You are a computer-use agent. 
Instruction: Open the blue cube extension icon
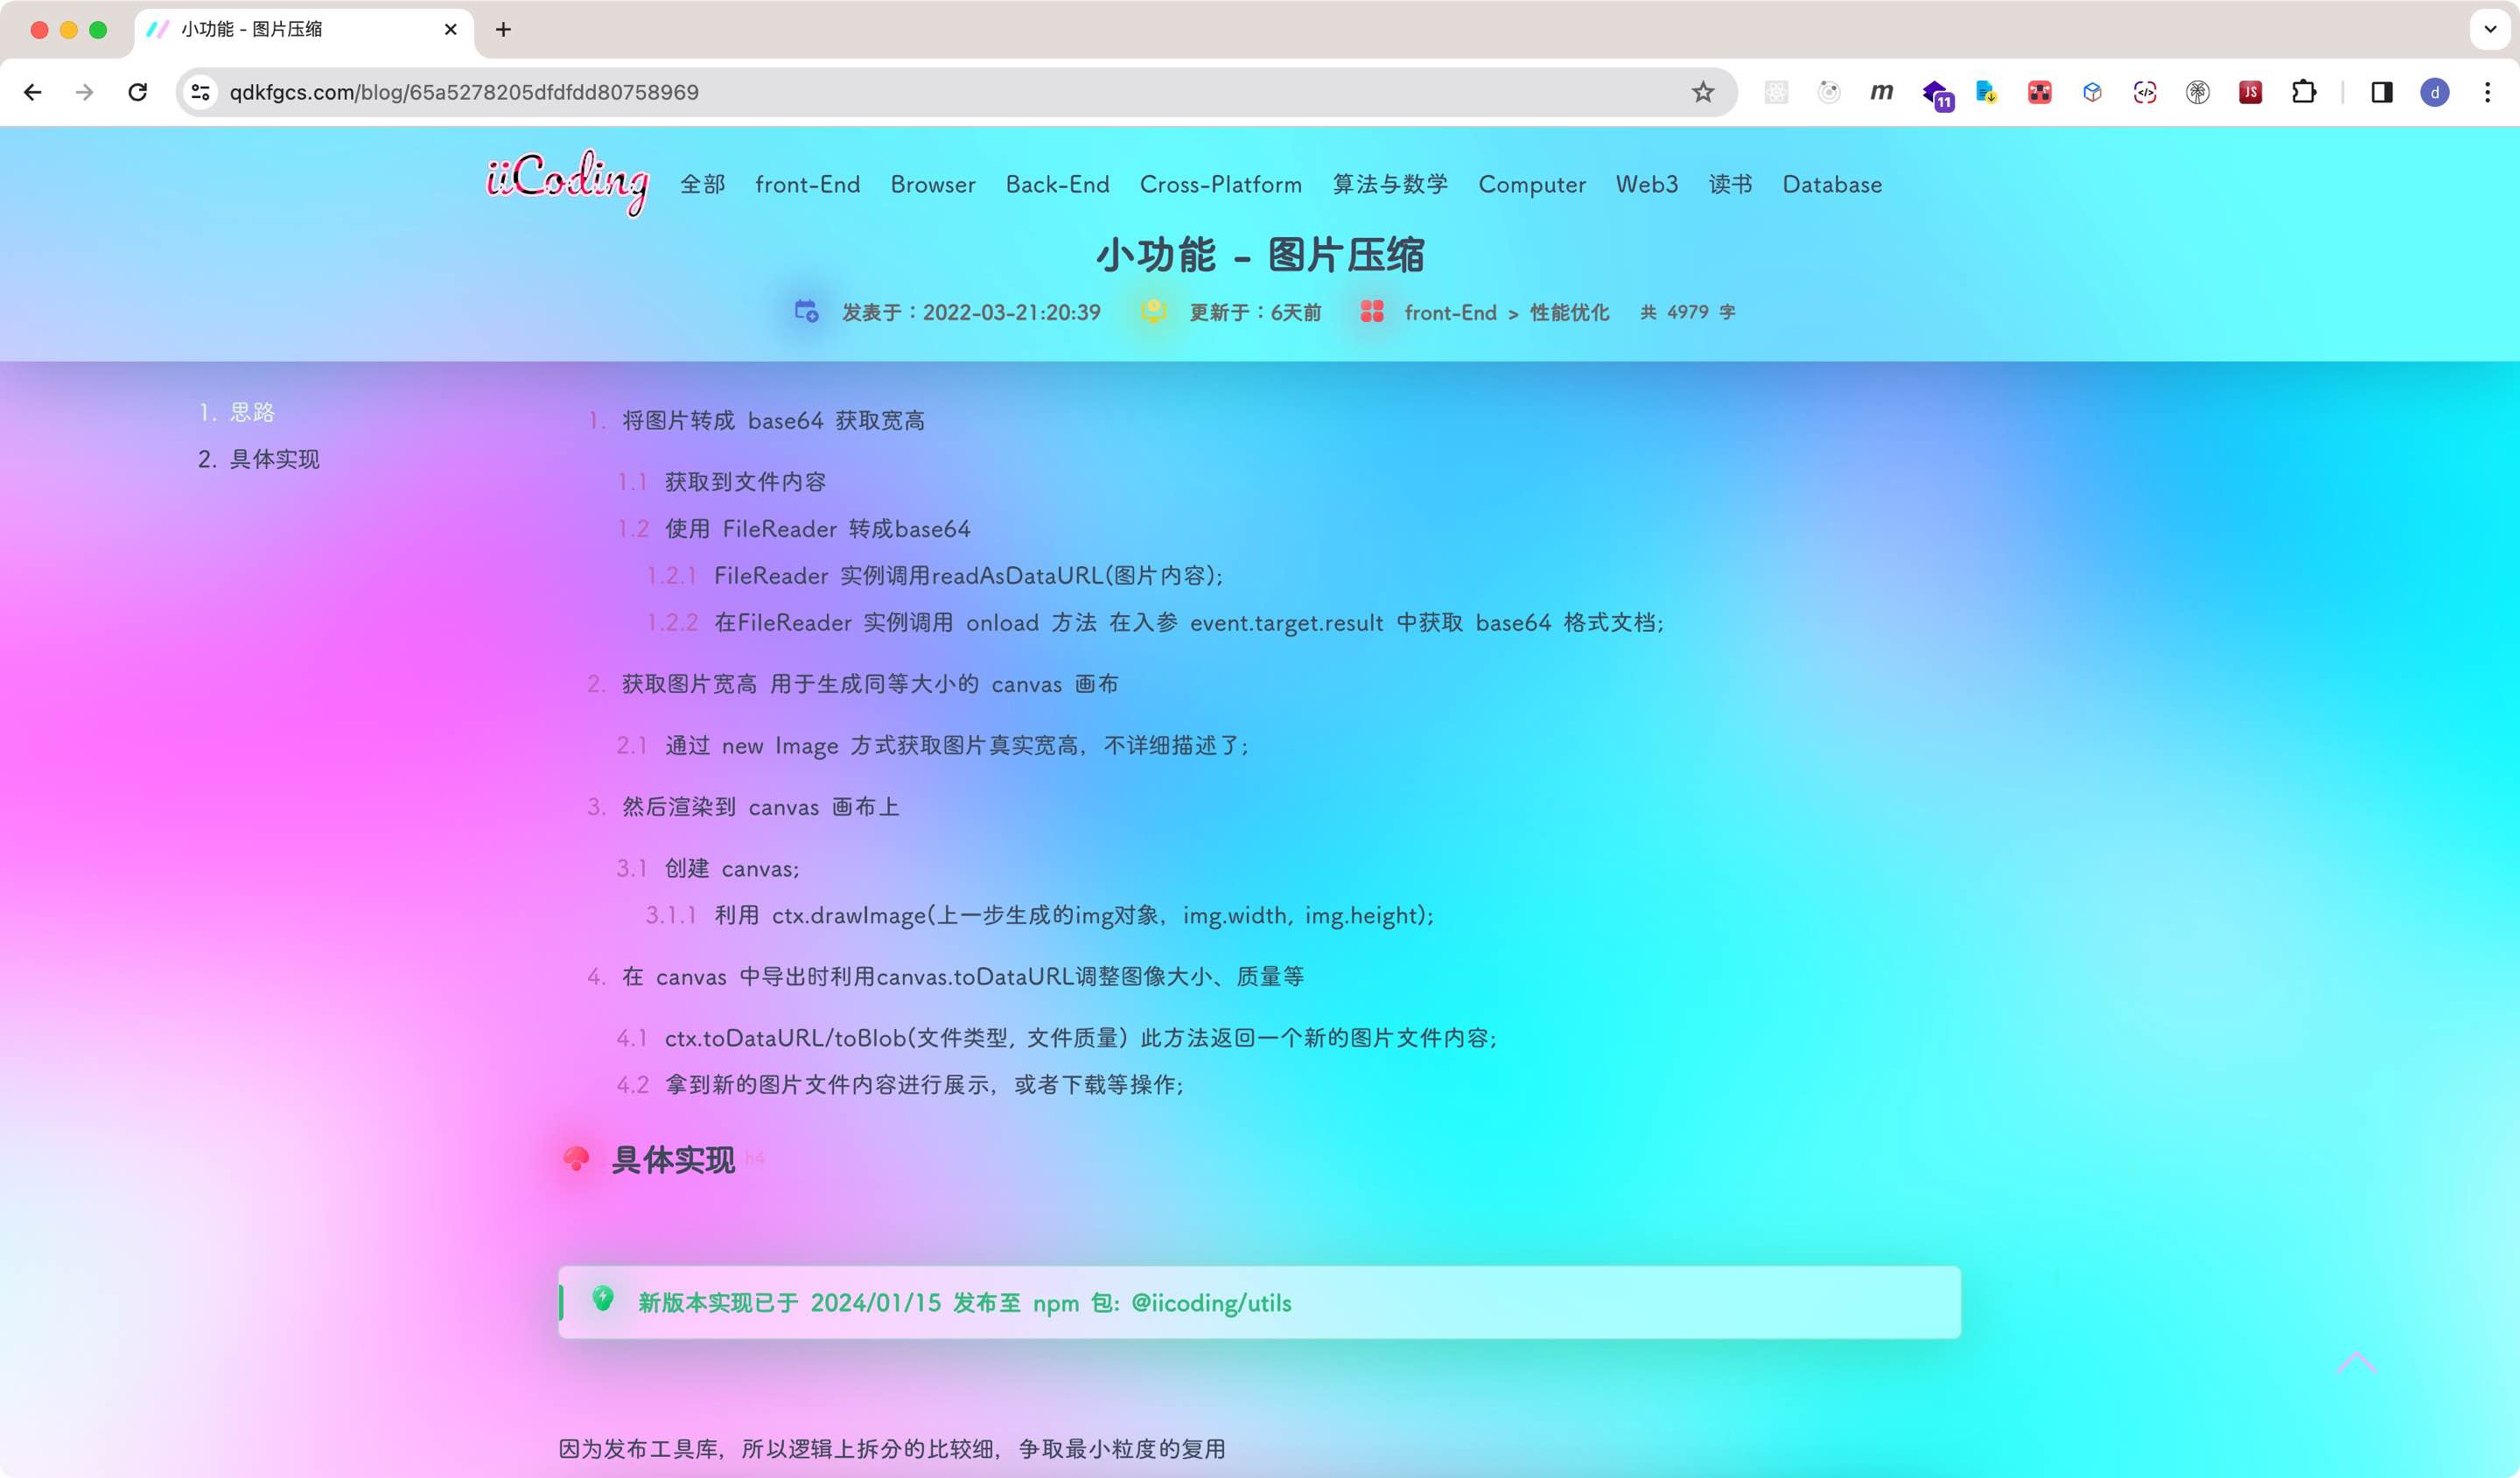[2092, 92]
